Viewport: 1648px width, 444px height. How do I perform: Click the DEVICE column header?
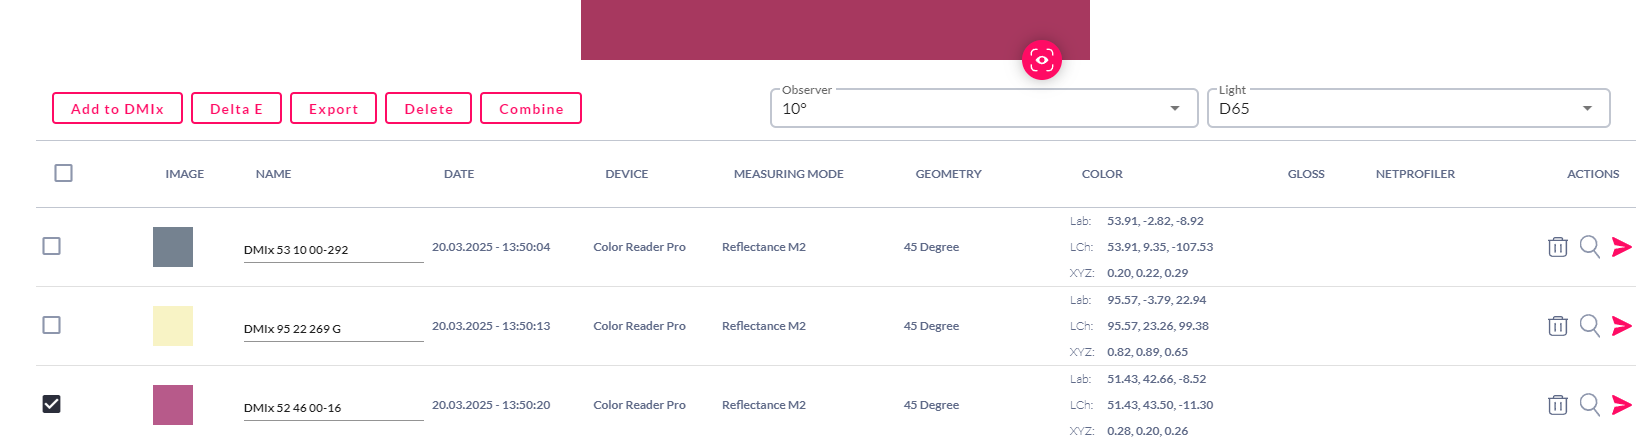(626, 174)
